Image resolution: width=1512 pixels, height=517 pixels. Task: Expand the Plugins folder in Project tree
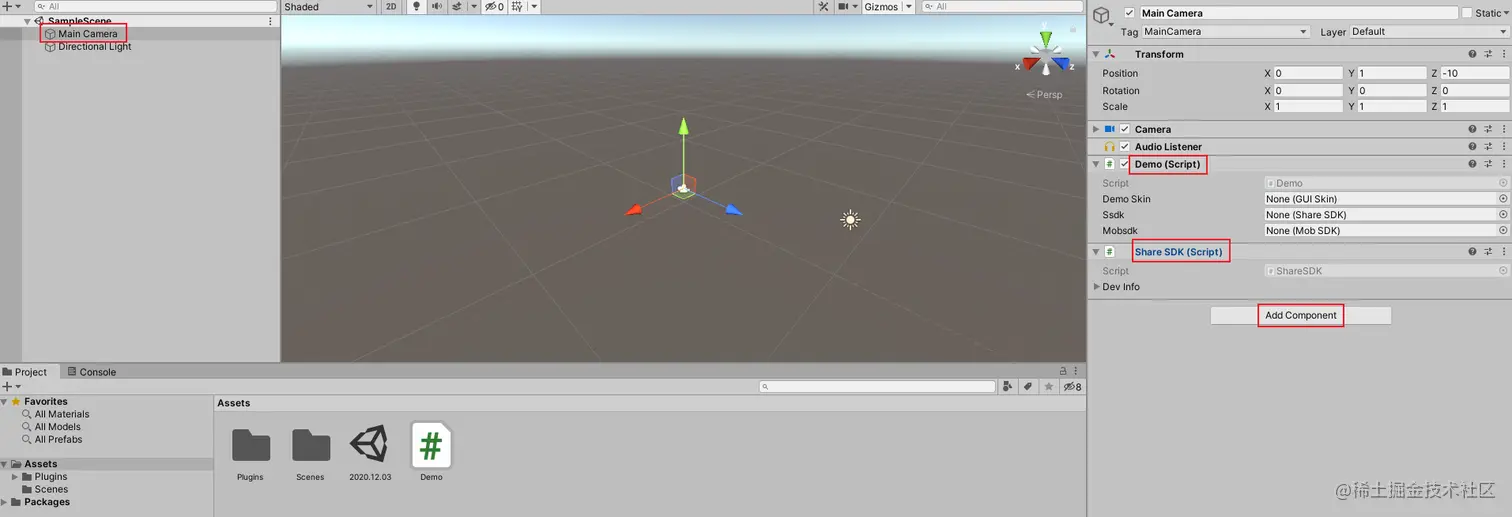tap(15, 477)
